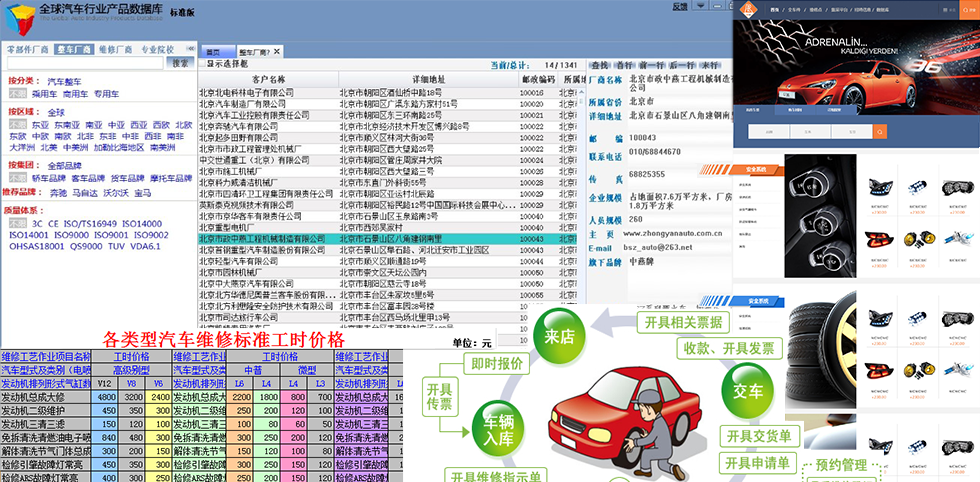The height and width of the screenshot is (482, 980).
Task: Click the 收款、开具发票 box
Action: click(x=729, y=348)
